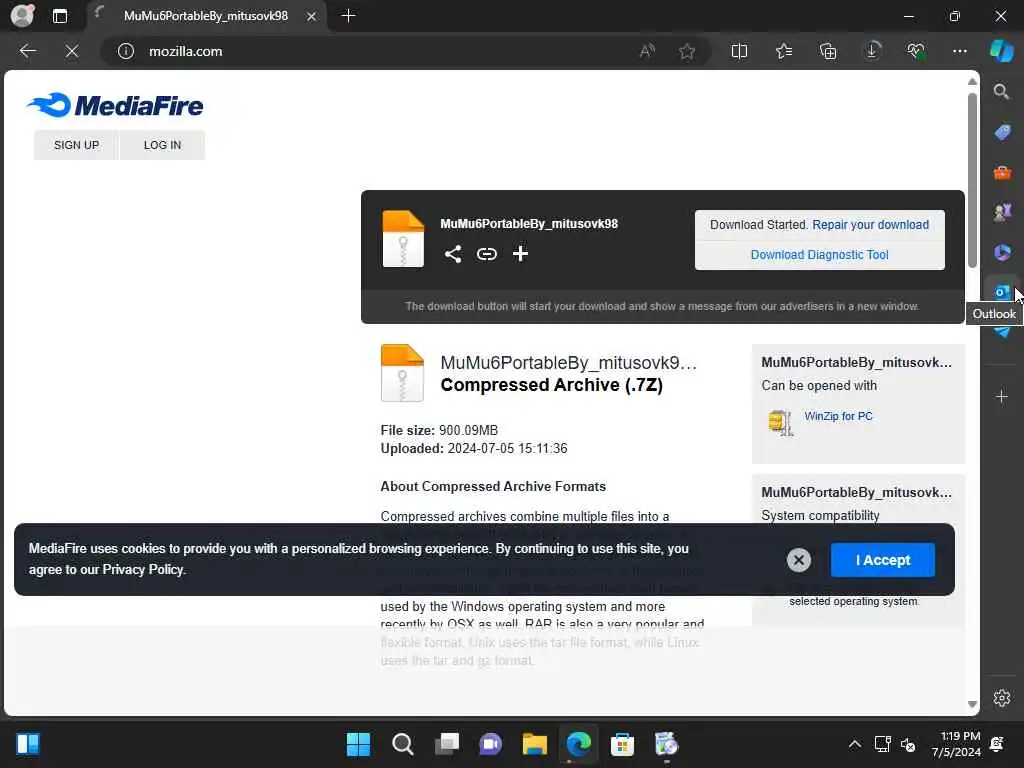Click the SIGN UP button
Screen dimensions: 1024x768
[x=76, y=145]
